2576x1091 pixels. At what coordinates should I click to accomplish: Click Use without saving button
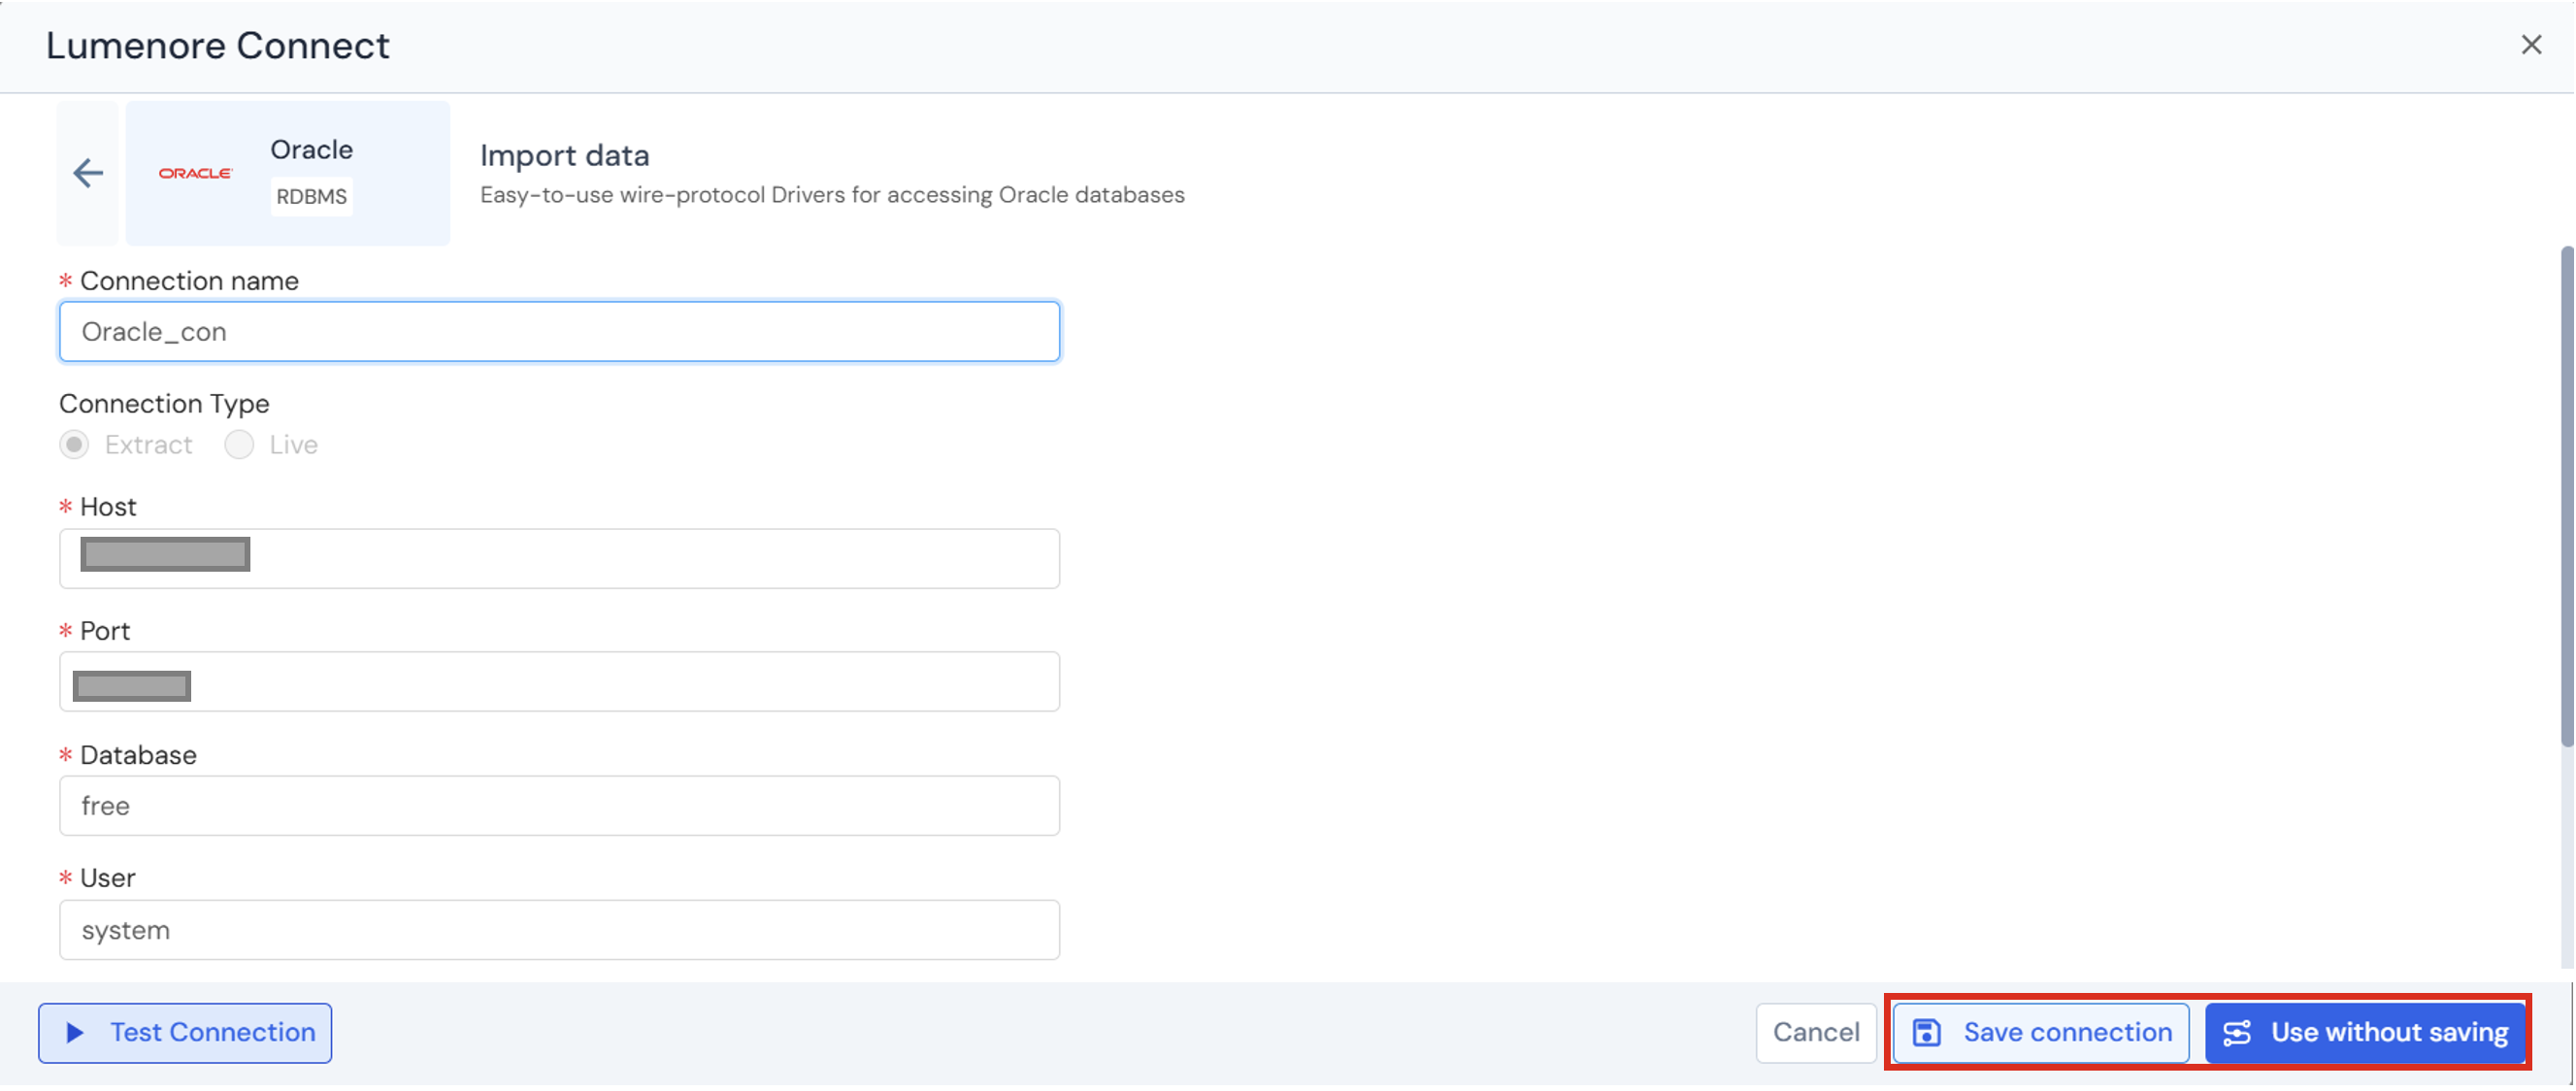pyautogui.click(x=2366, y=1033)
